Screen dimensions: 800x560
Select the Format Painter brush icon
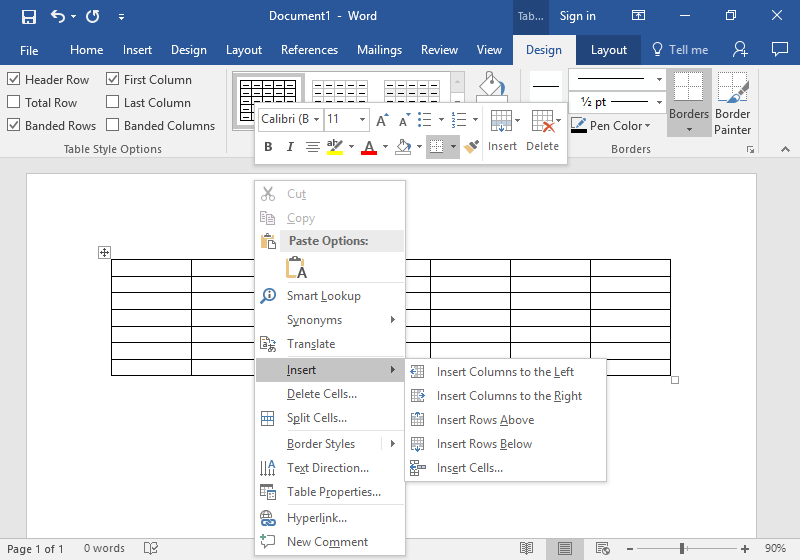pos(471,147)
